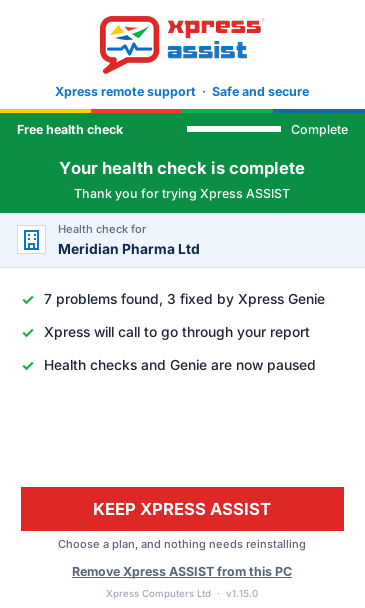The image size is (365, 608).
Task: Click the white health check progress bar
Action: pyautogui.click(x=234, y=129)
